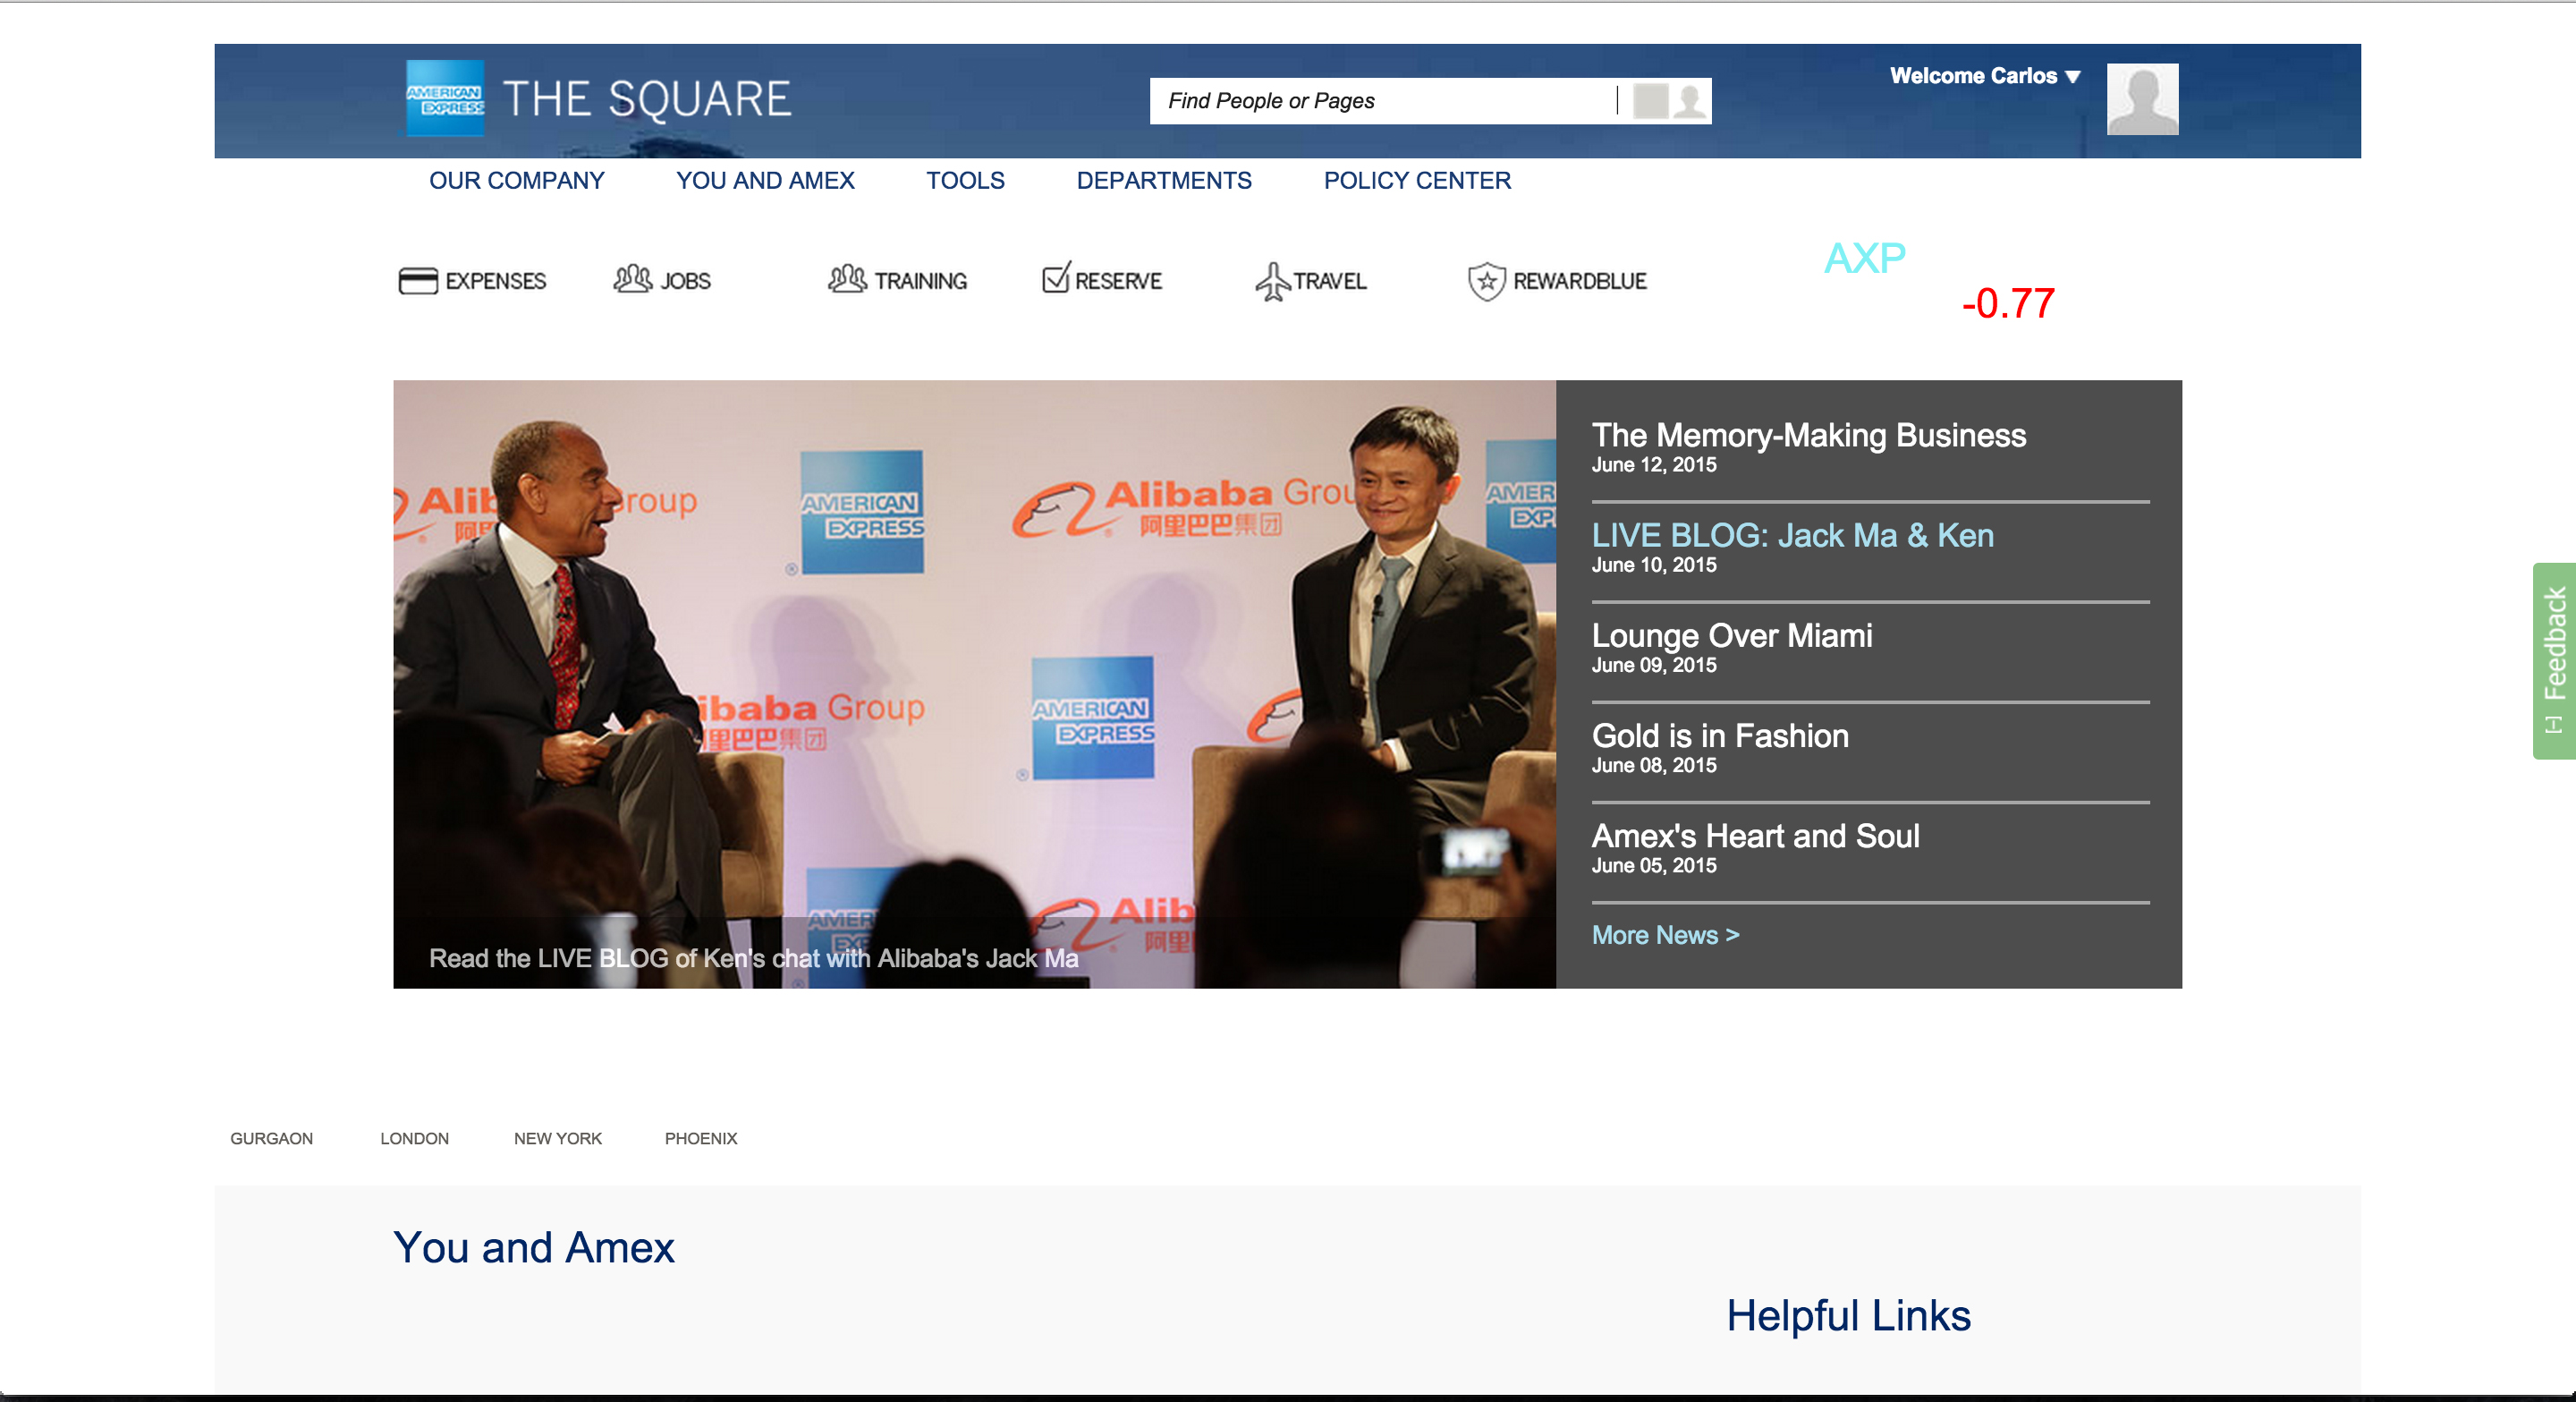Open the Gold is in Fashion article
Screen dimensions: 2576x1402
[x=1720, y=736]
